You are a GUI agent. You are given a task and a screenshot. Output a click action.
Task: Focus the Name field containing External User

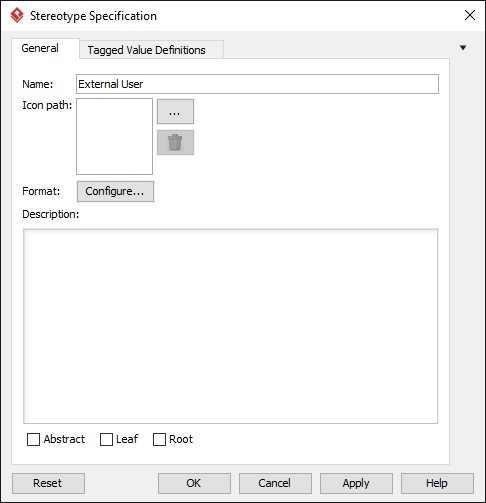257,84
